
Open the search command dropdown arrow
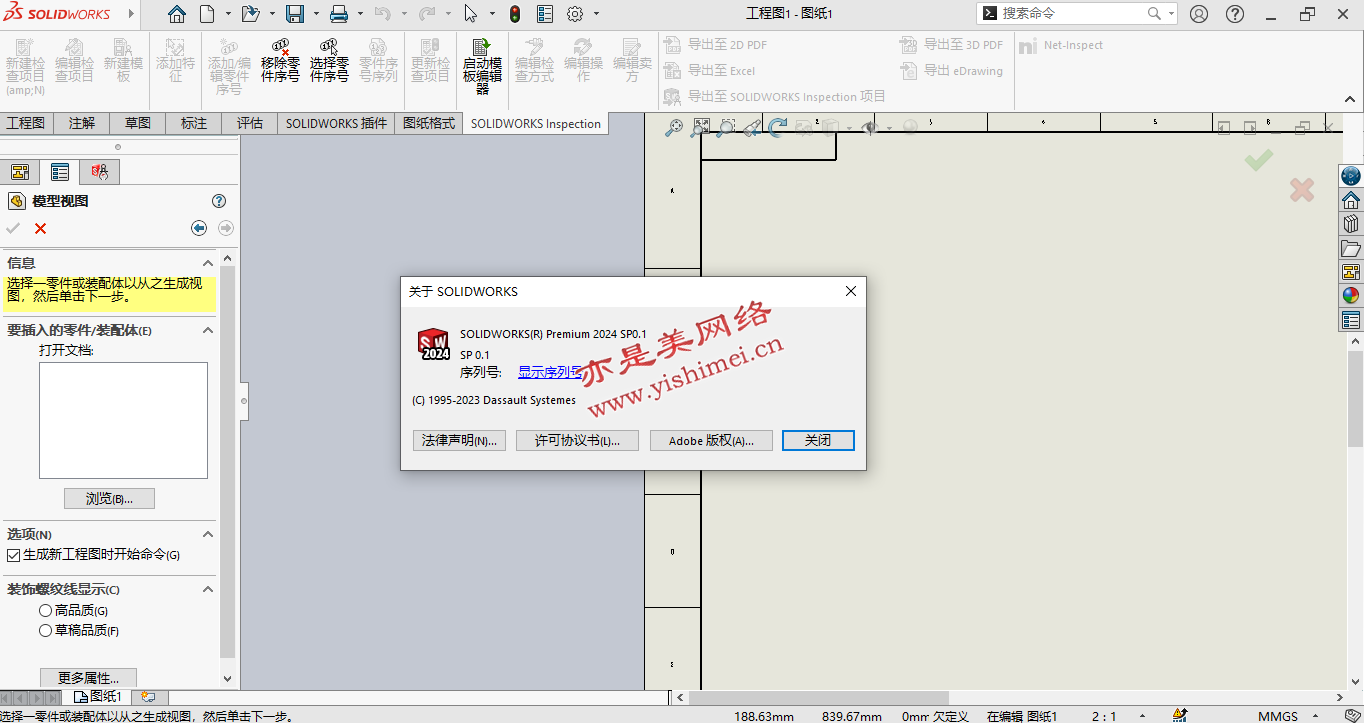click(x=1170, y=14)
